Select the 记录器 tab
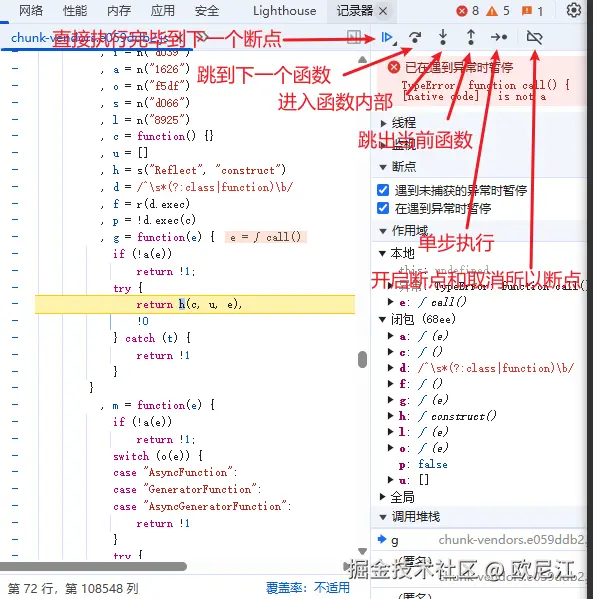This screenshot has width=593, height=599. 354,11
